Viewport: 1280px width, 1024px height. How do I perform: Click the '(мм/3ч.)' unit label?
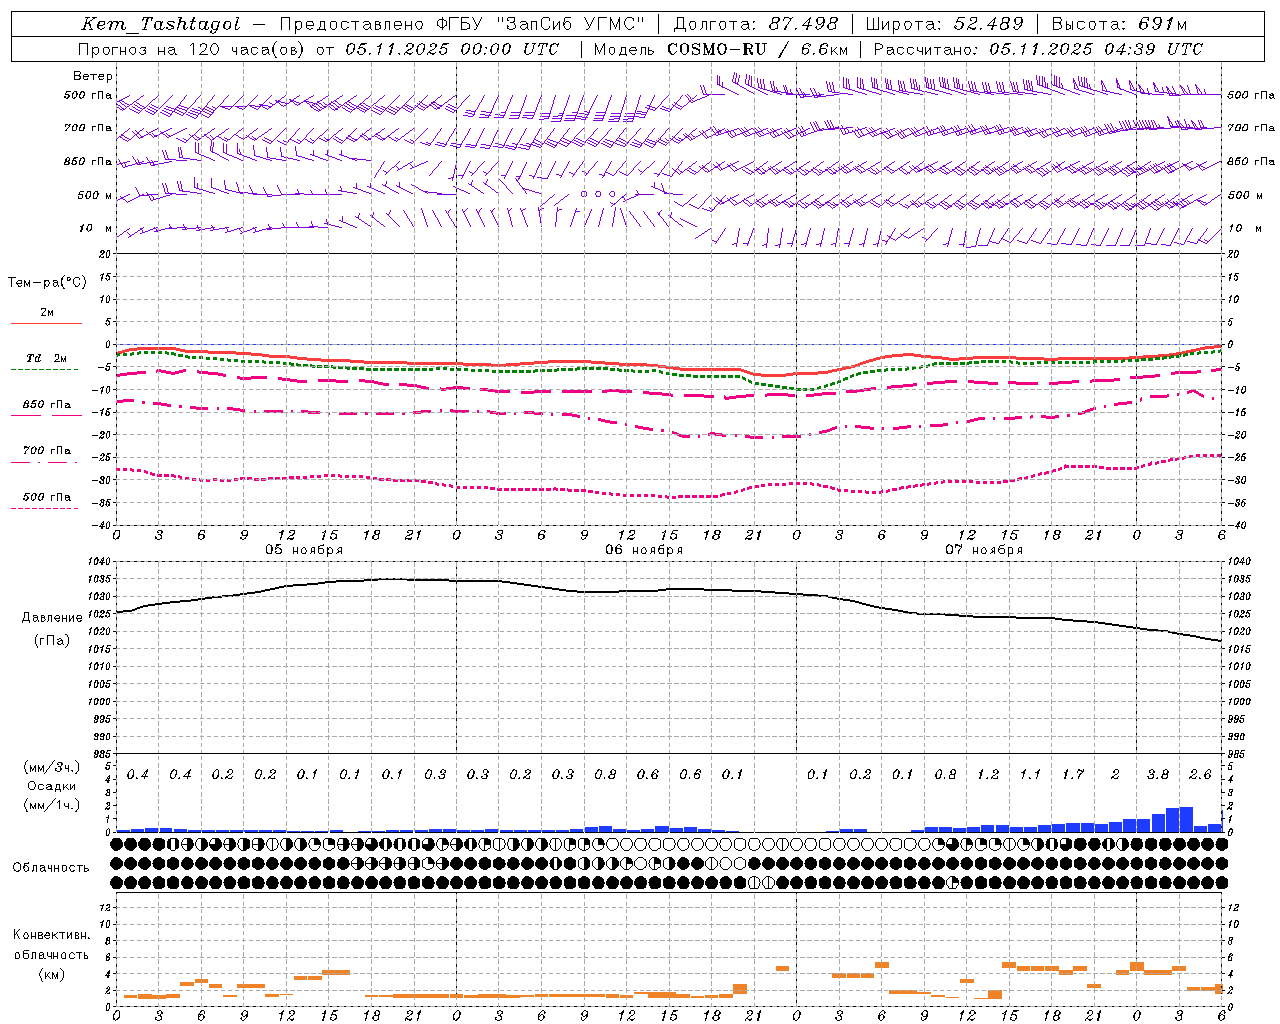tap(51, 767)
